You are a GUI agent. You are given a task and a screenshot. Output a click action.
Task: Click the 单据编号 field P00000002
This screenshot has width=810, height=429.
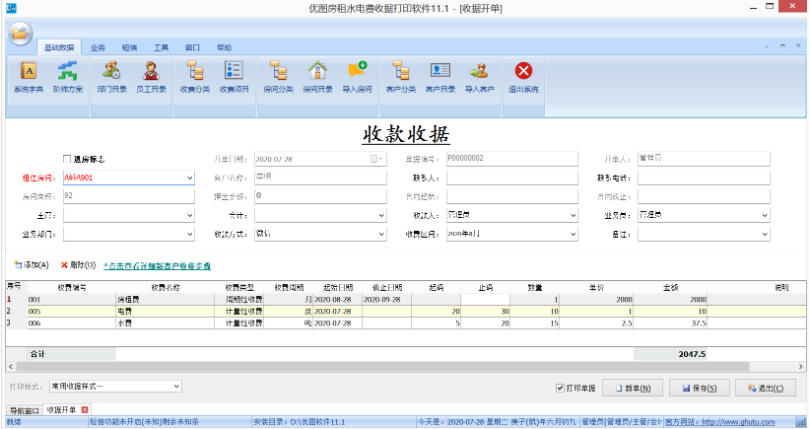512,159
